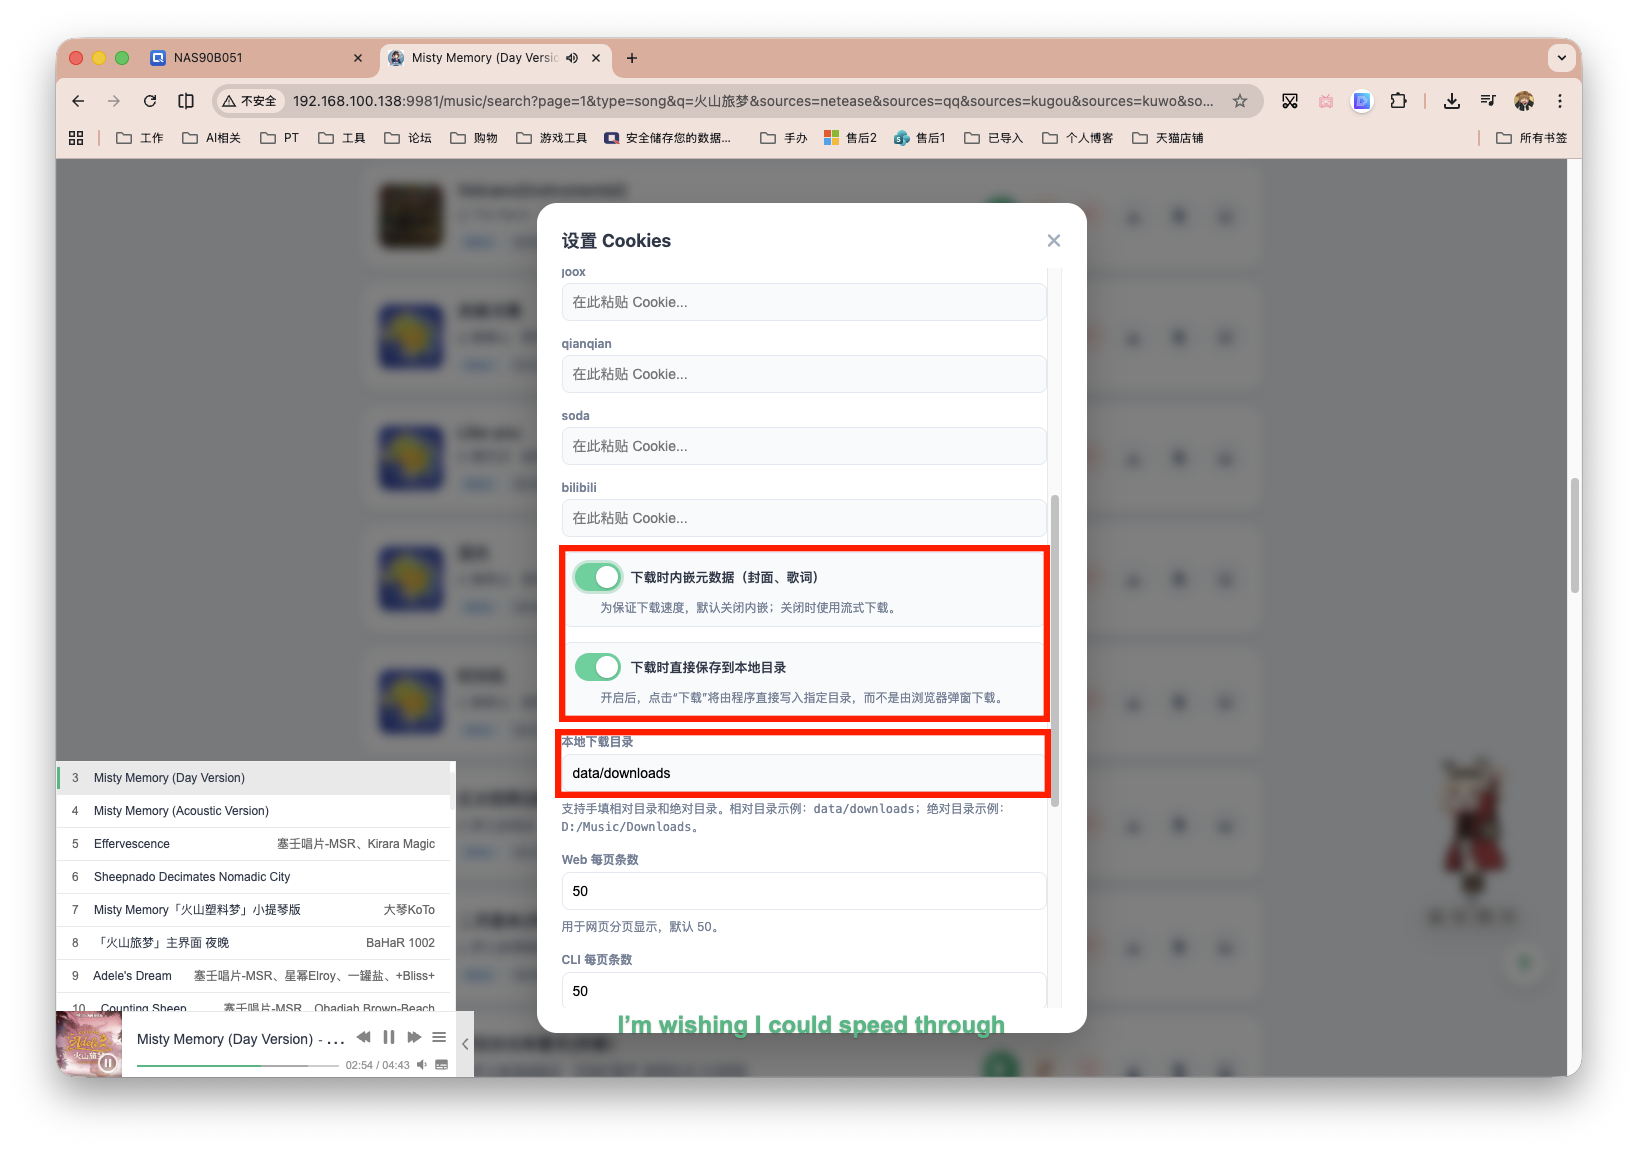Go back to the previous track
This screenshot has height=1151, width=1638.
[x=363, y=1037]
